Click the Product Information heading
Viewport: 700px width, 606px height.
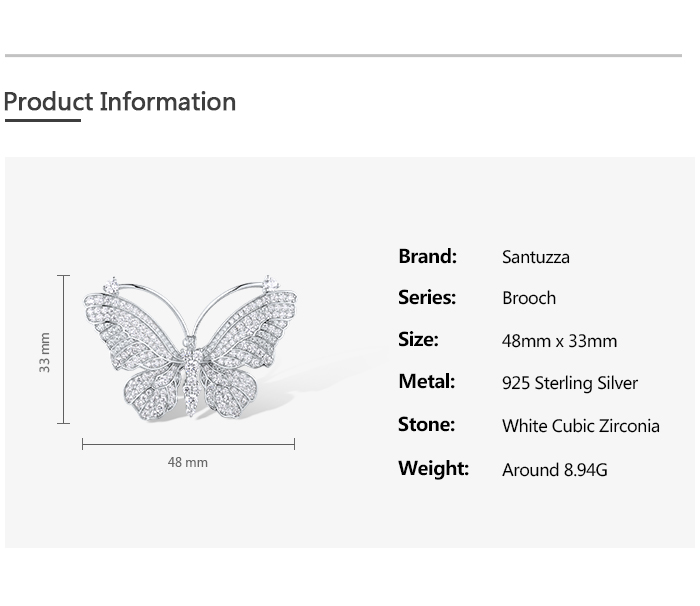[120, 102]
